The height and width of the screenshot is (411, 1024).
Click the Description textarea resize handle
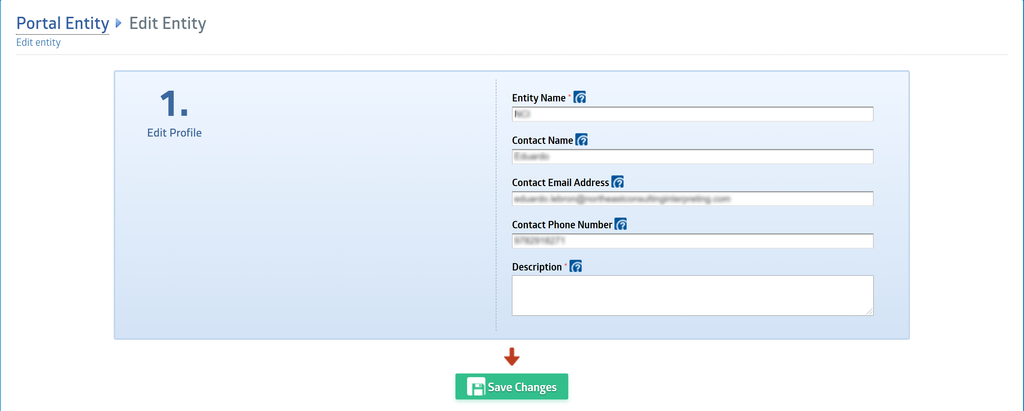coord(869,312)
